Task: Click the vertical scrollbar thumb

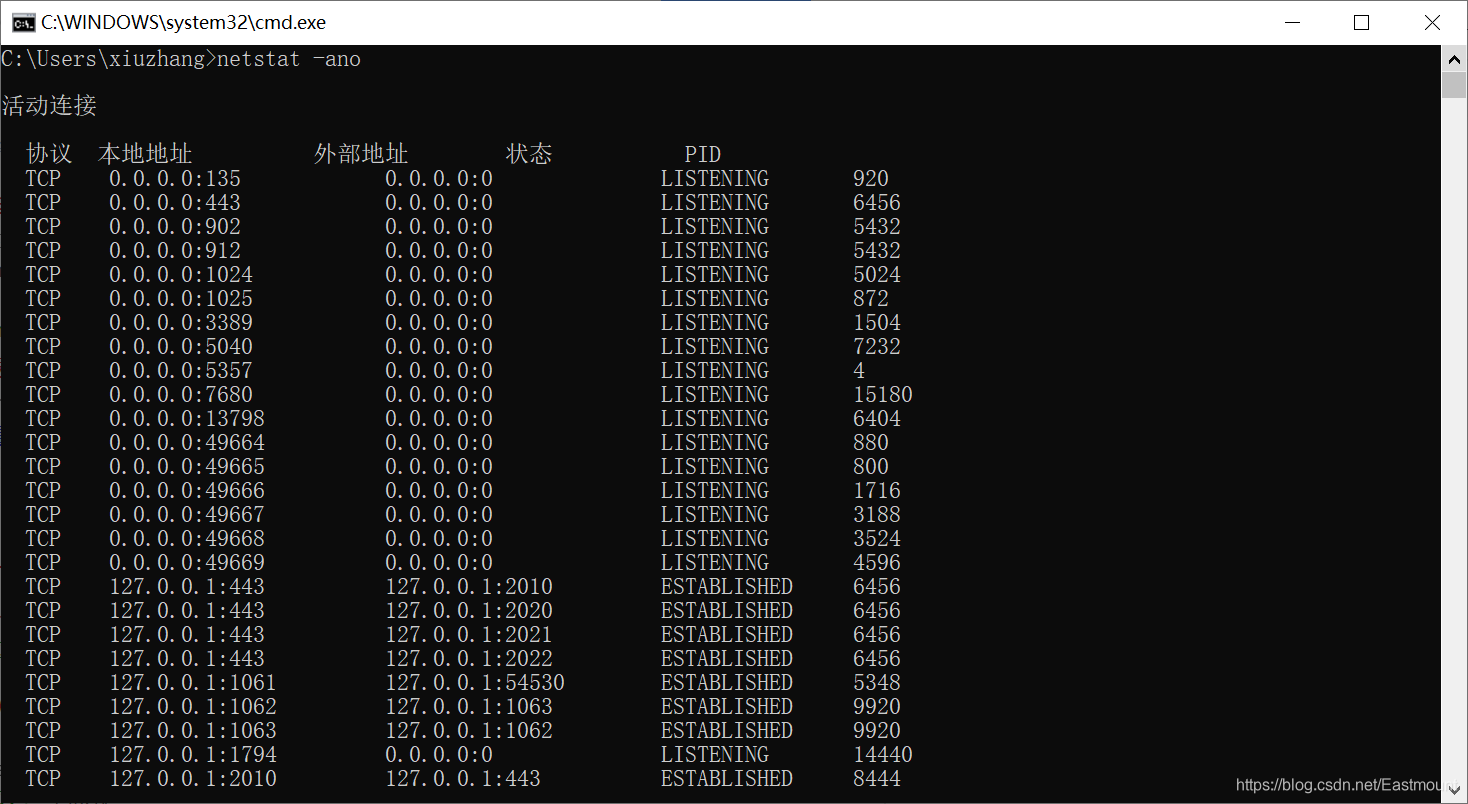Action: [x=1454, y=85]
